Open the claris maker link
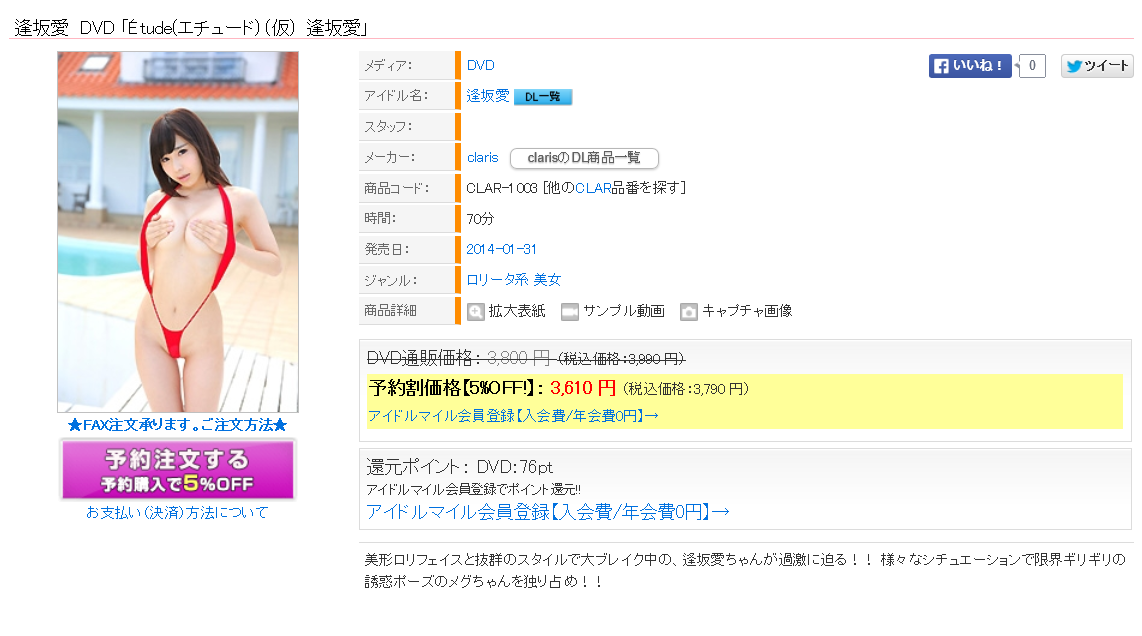The width and height of the screenshot is (1142, 636). click(x=482, y=157)
